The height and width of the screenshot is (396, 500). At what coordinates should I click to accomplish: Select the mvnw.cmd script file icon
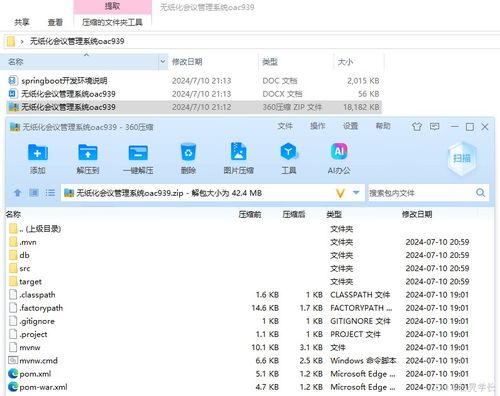pyautogui.click(x=13, y=360)
